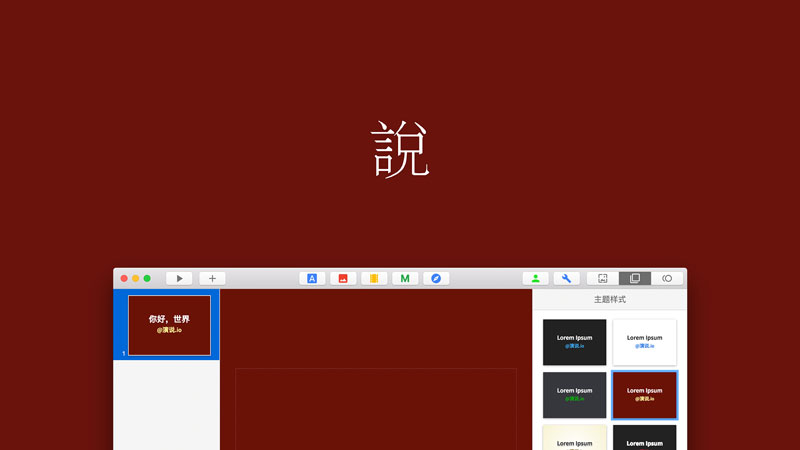Screen dimensions: 800x450
Task: Click the green person icon
Action: [536, 278]
